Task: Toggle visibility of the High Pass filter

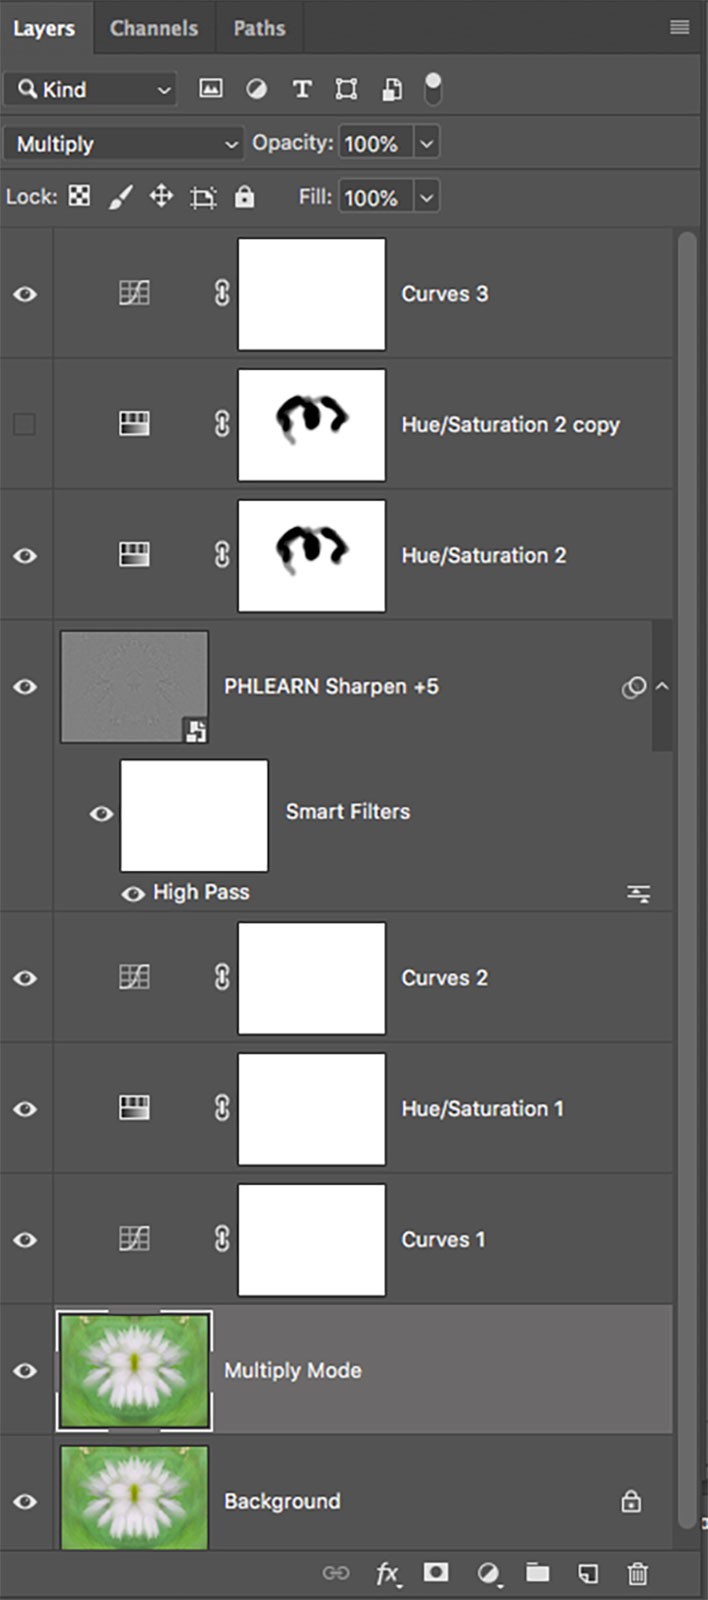Action: click(132, 893)
